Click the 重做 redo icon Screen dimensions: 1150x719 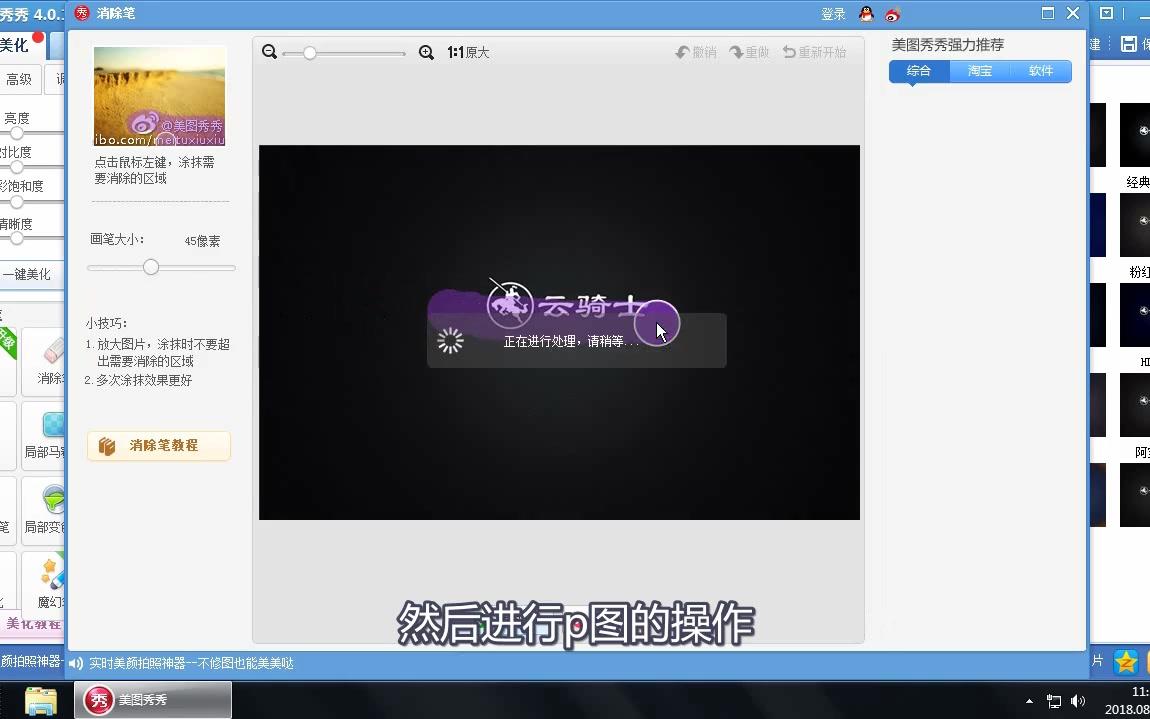749,51
